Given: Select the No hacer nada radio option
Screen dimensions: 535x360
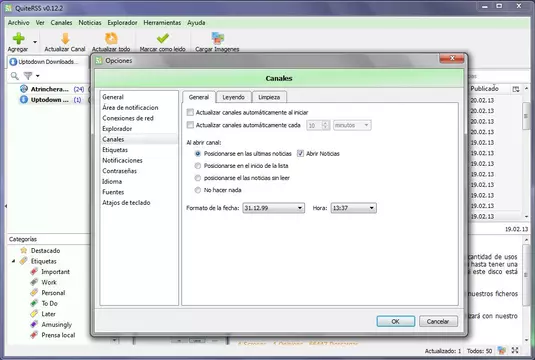Looking at the screenshot, I should point(198,190).
